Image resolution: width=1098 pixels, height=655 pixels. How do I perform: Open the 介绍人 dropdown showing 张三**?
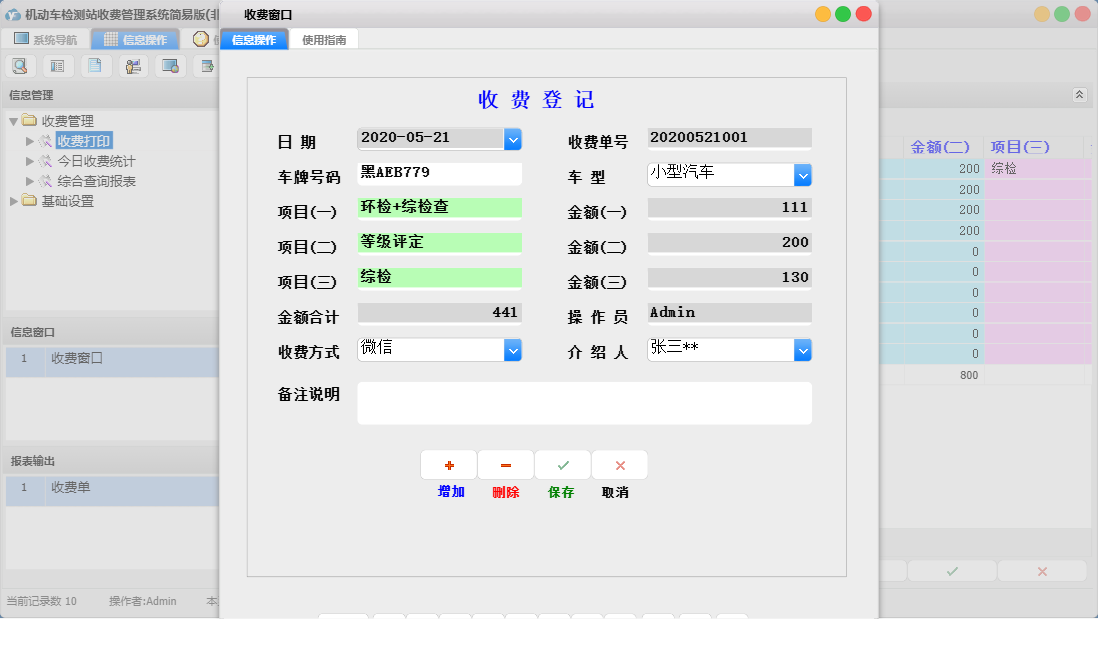(803, 349)
